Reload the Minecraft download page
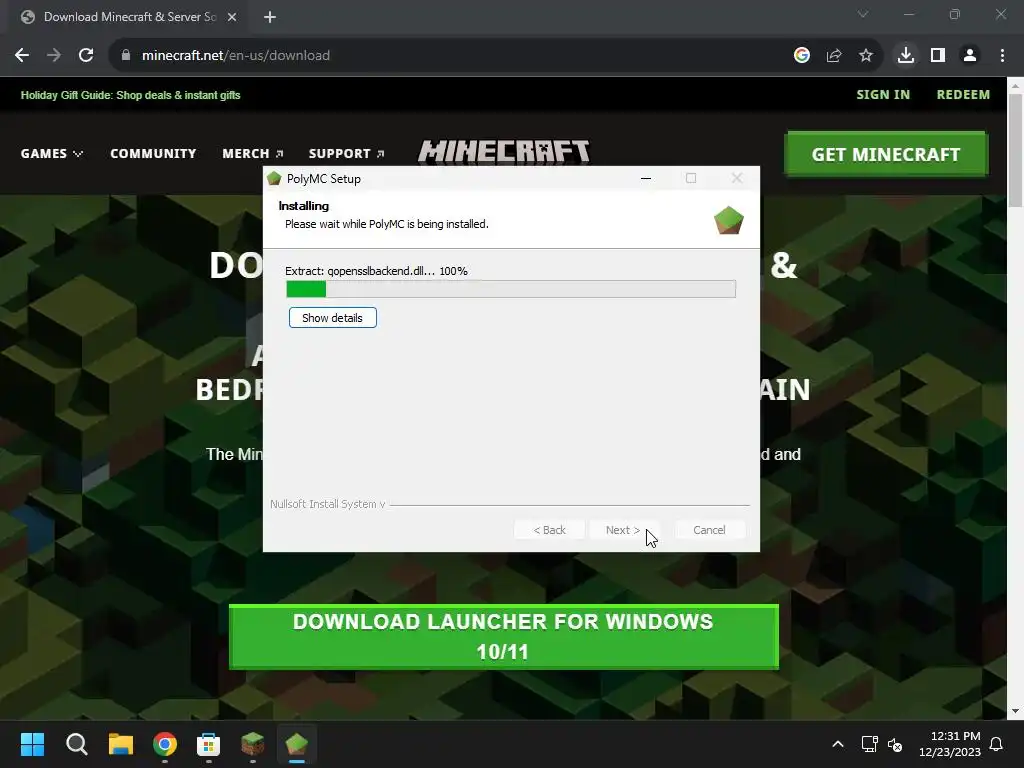Viewport: 1024px width, 768px height. (x=86, y=56)
